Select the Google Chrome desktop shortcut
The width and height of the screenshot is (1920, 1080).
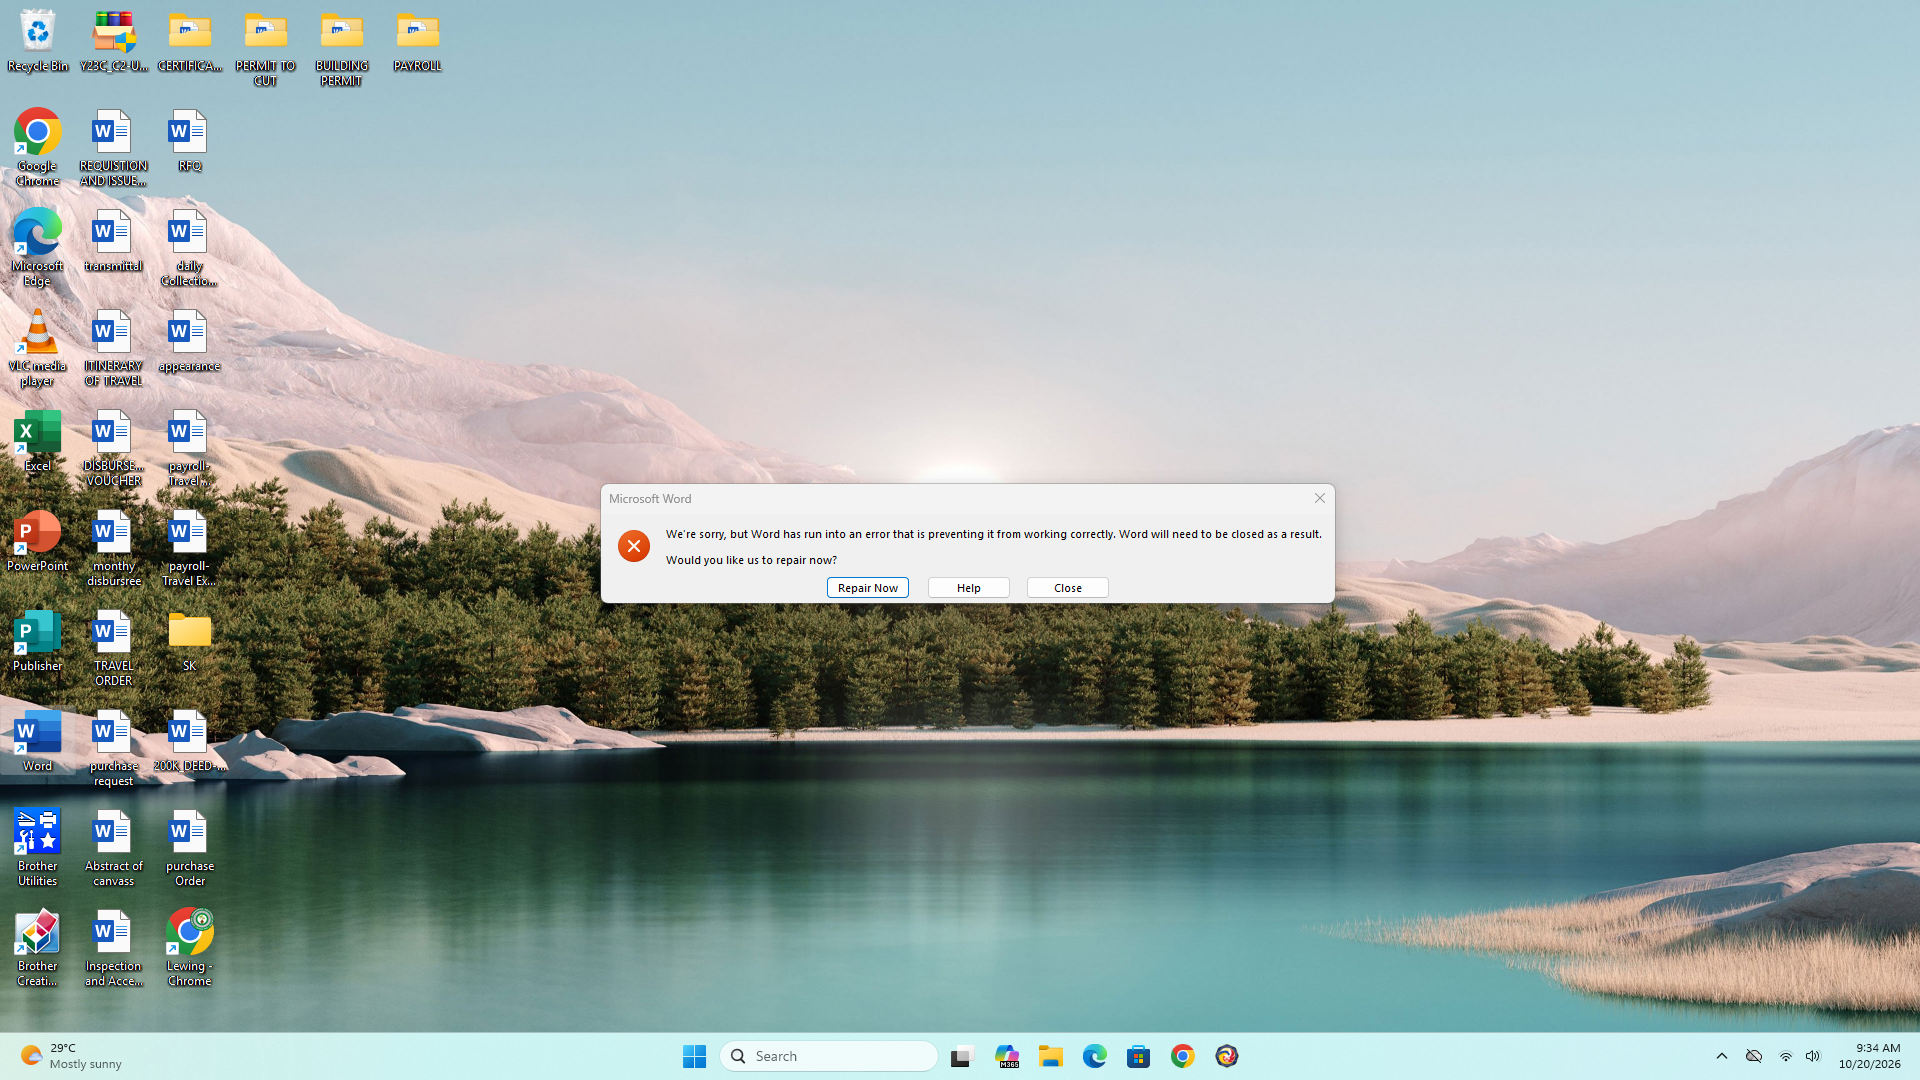coord(38,148)
